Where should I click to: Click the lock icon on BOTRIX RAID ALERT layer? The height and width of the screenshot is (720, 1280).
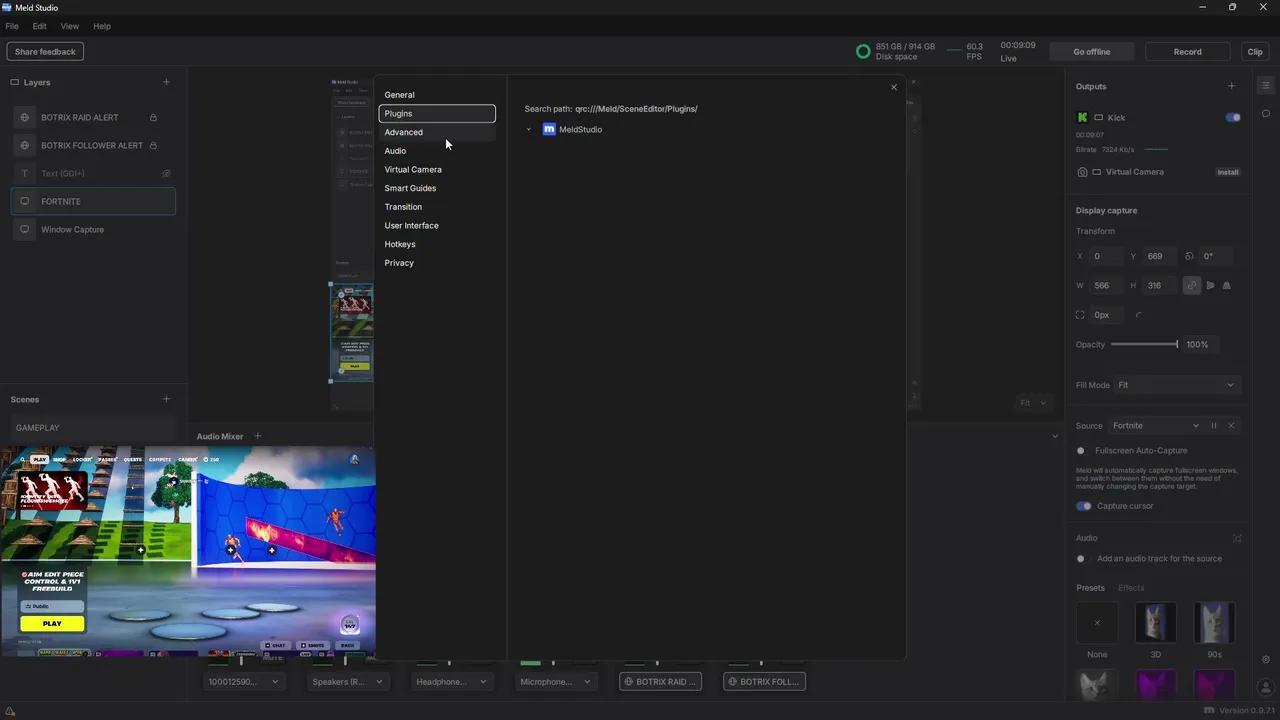click(153, 117)
